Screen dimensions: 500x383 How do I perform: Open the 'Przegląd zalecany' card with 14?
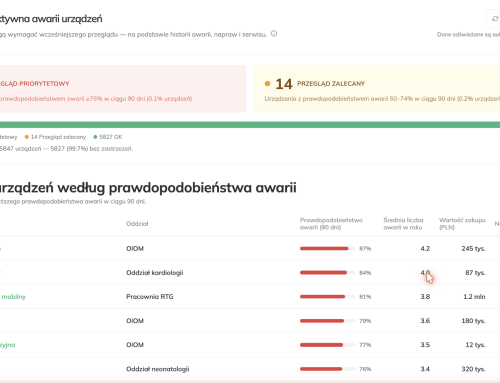[x=376, y=89]
